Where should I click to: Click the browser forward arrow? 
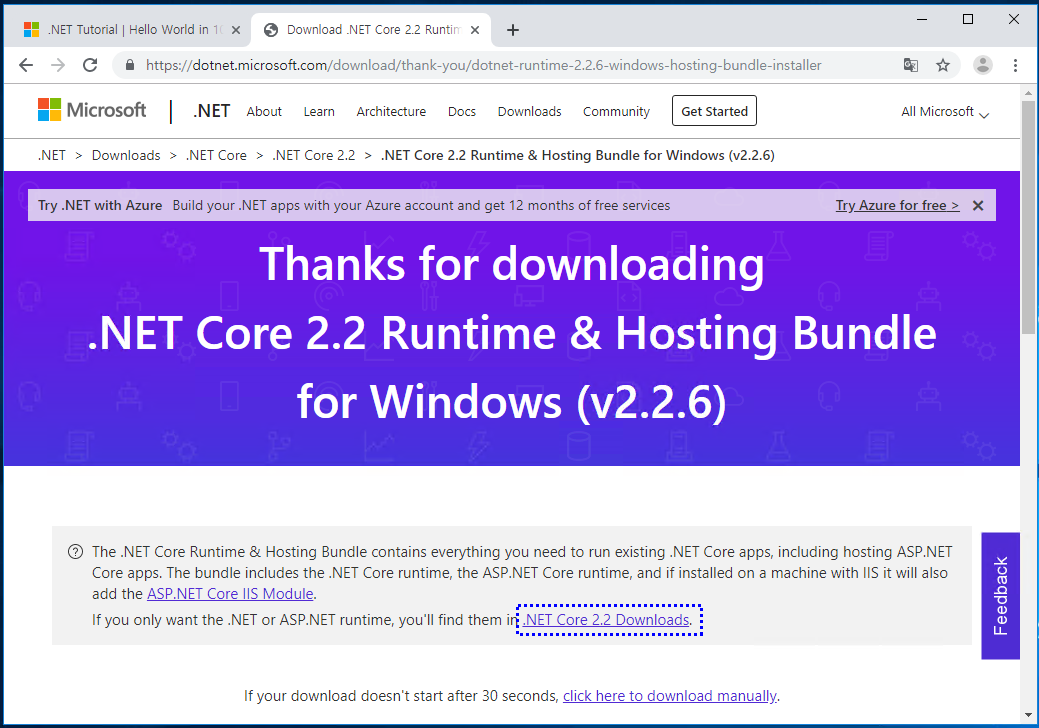(x=58, y=65)
